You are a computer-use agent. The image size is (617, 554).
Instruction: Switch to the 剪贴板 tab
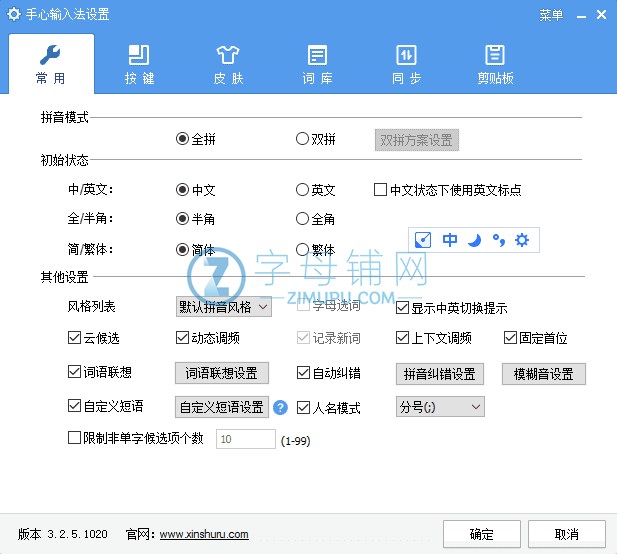[x=495, y=65]
